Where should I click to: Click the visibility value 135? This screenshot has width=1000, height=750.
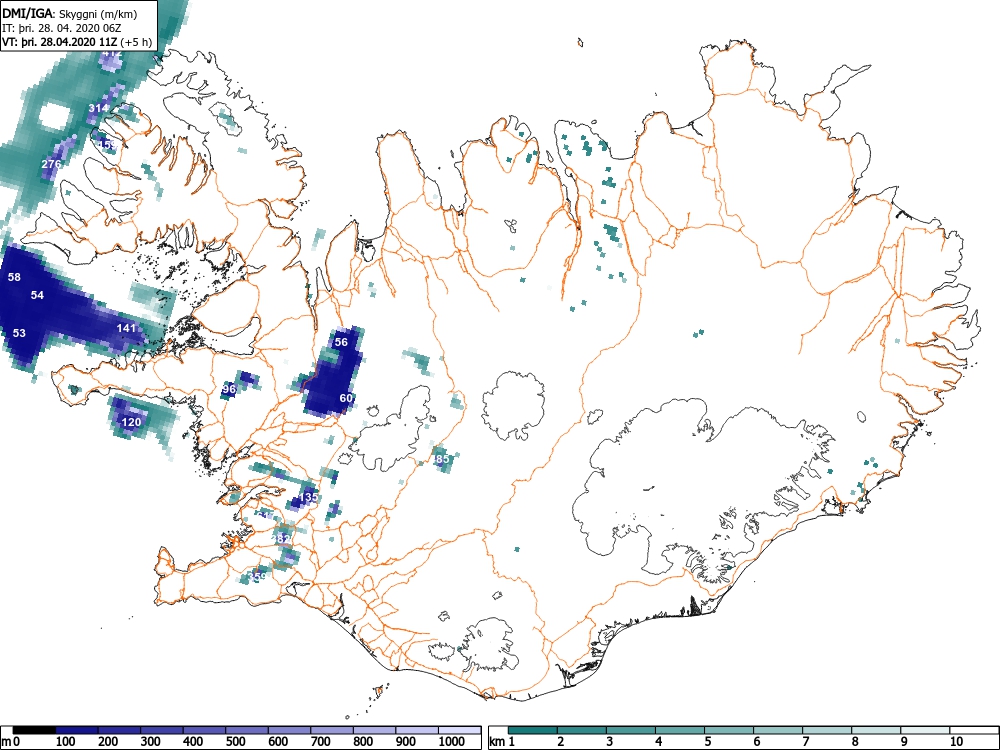coord(308,497)
